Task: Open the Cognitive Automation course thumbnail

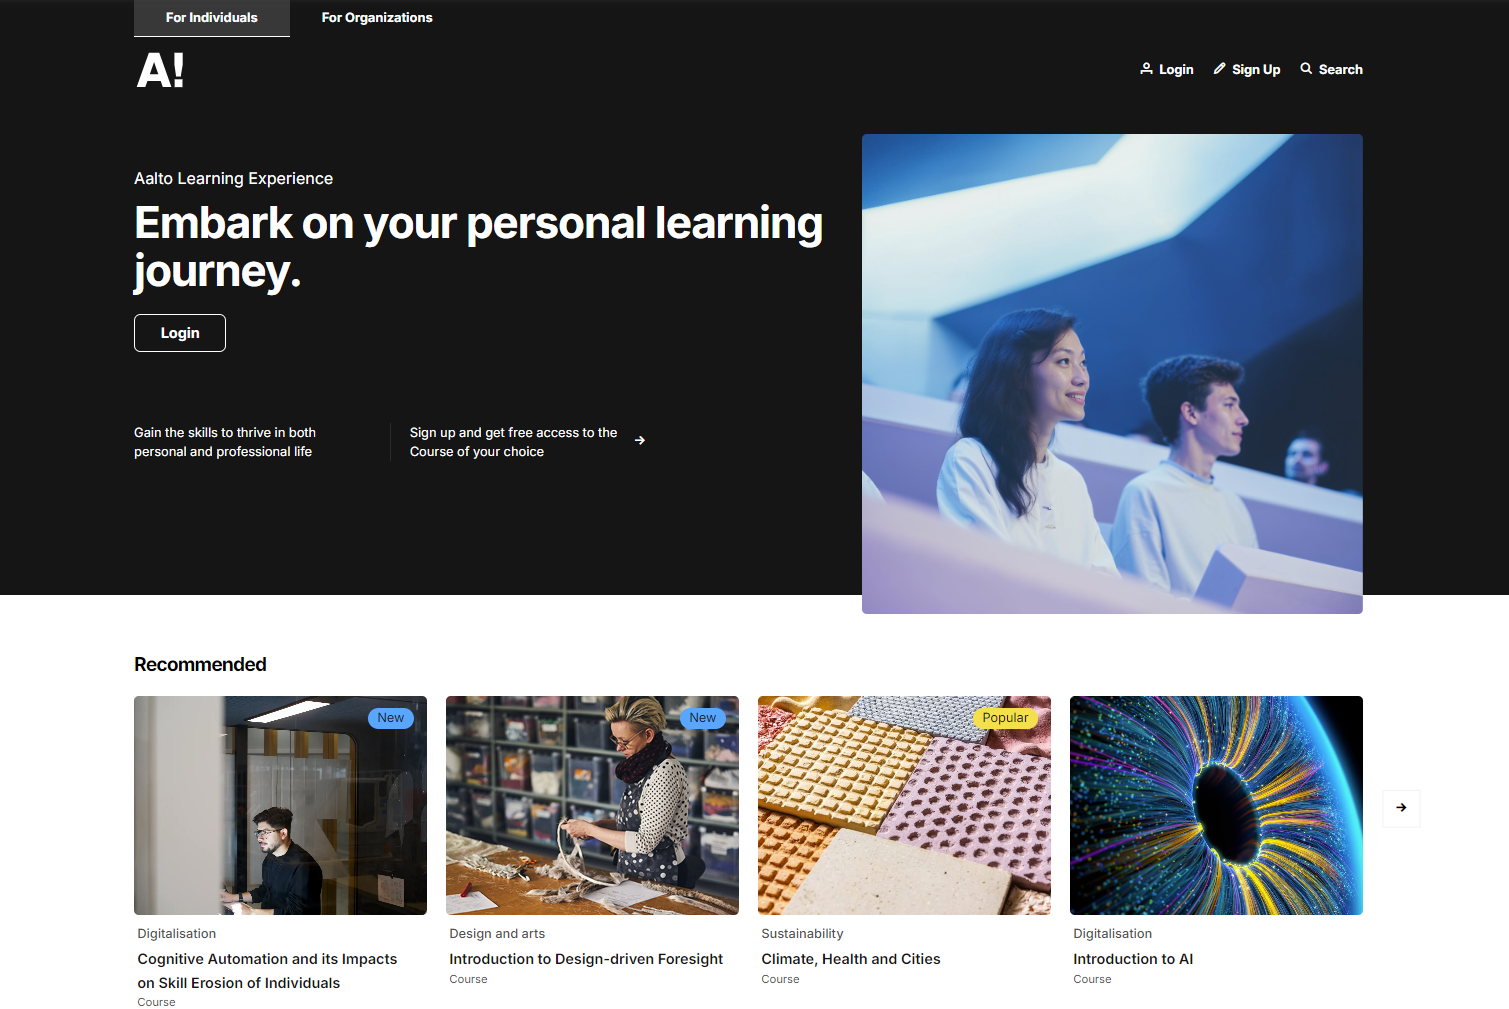Action: tap(280, 805)
